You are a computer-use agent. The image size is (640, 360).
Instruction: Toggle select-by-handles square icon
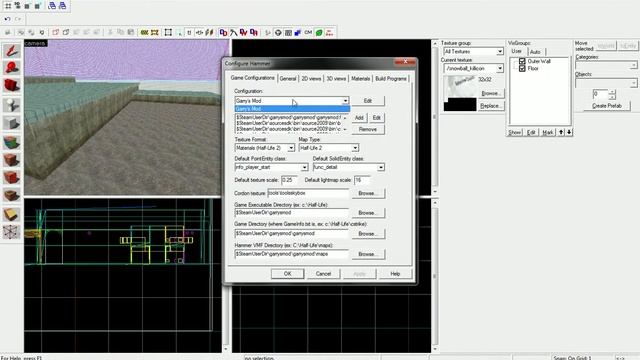click(168, 32)
